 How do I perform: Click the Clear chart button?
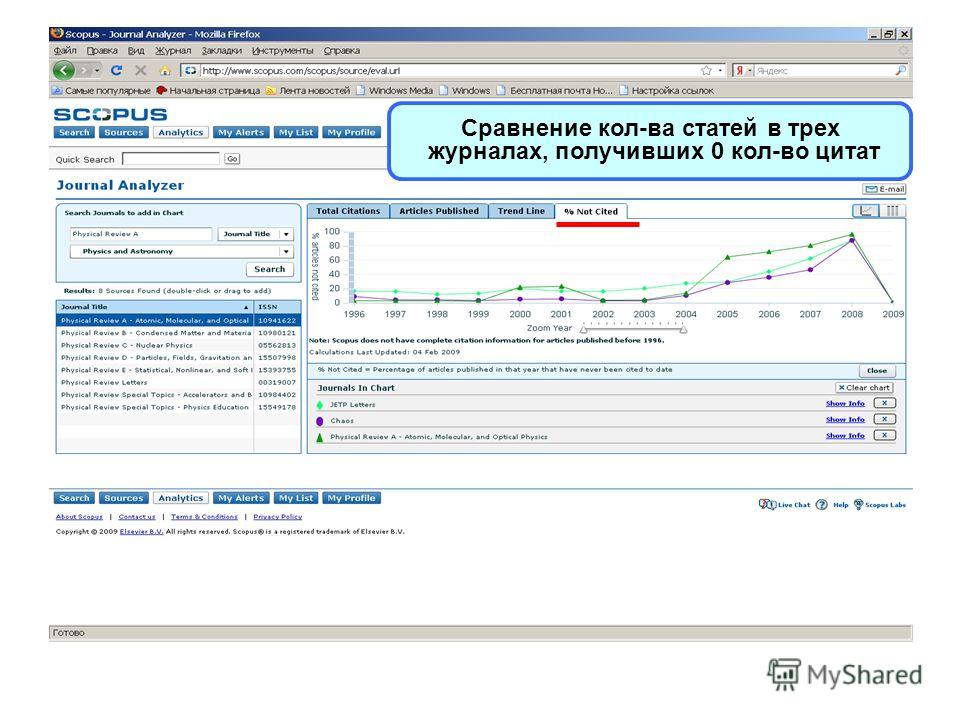pyautogui.click(x=864, y=388)
